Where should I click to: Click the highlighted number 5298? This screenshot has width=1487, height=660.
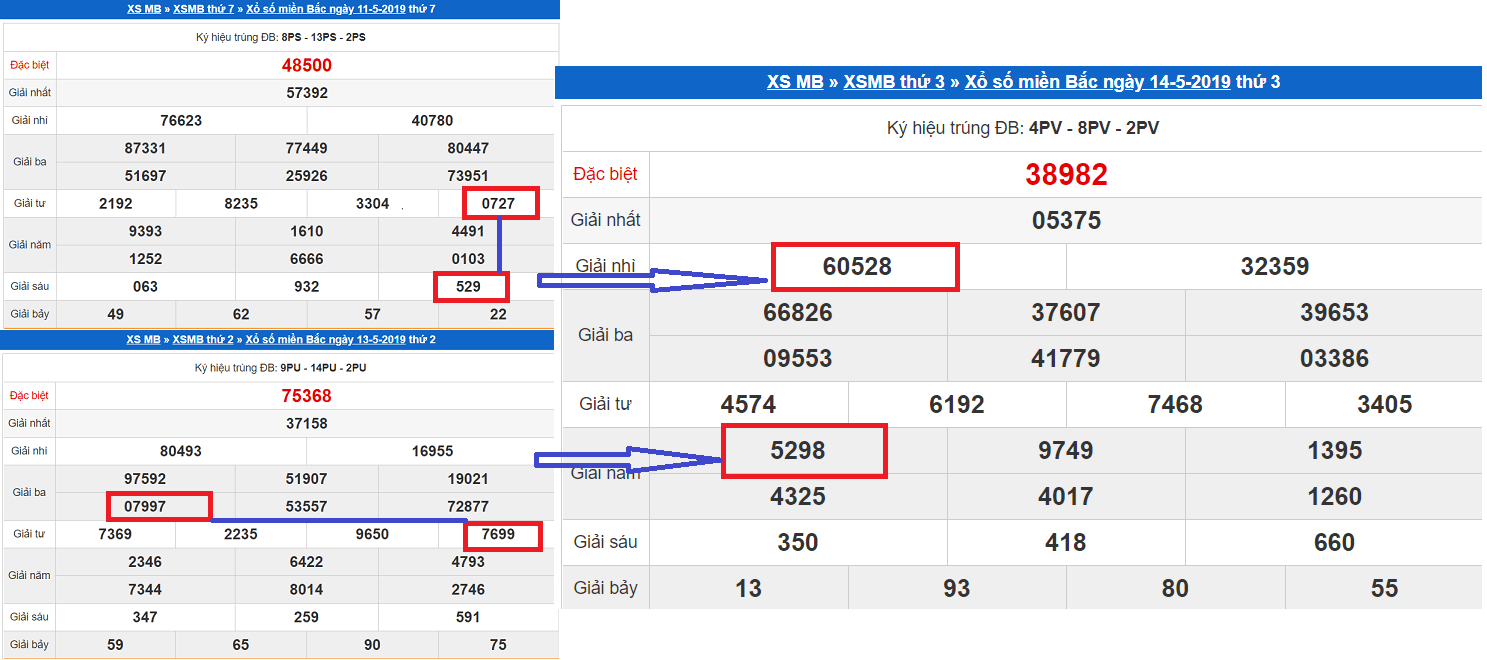797,451
